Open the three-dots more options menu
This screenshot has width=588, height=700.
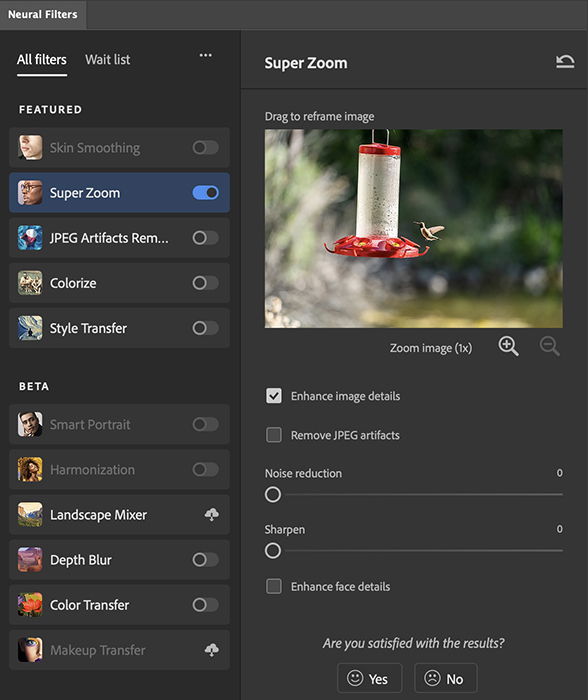tap(205, 55)
